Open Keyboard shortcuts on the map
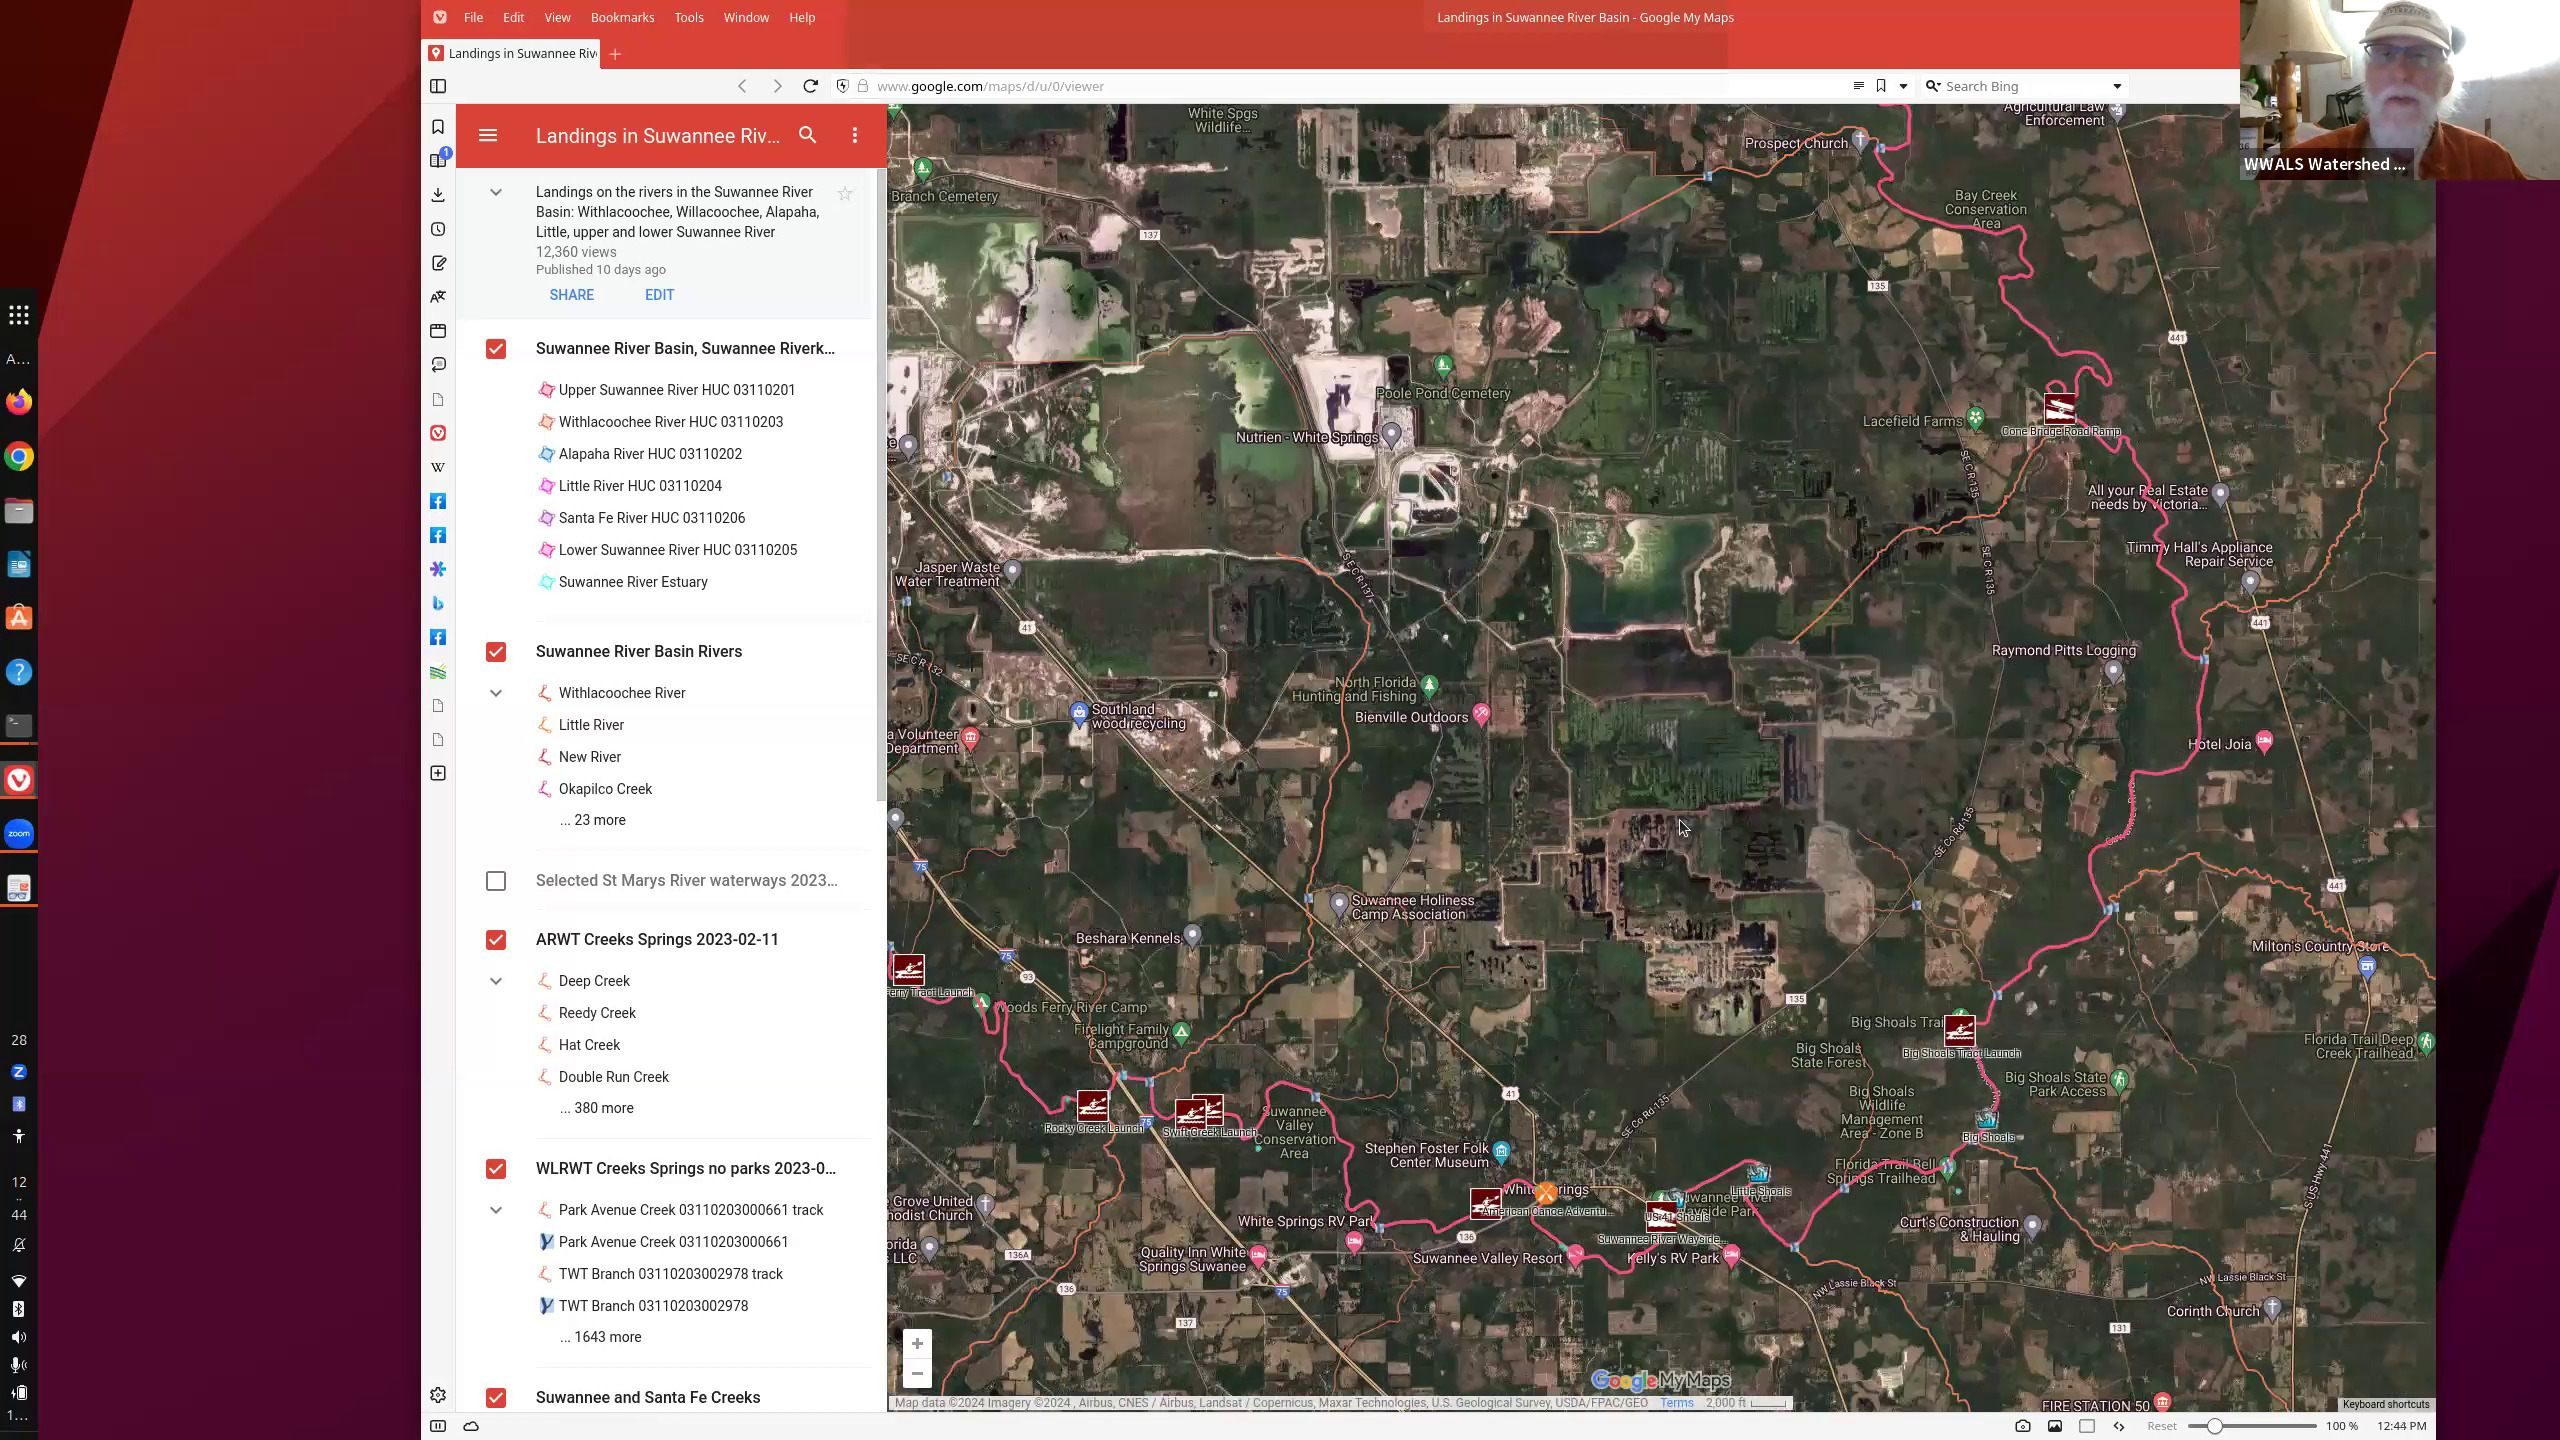The image size is (2560, 1440). (2385, 1404)
